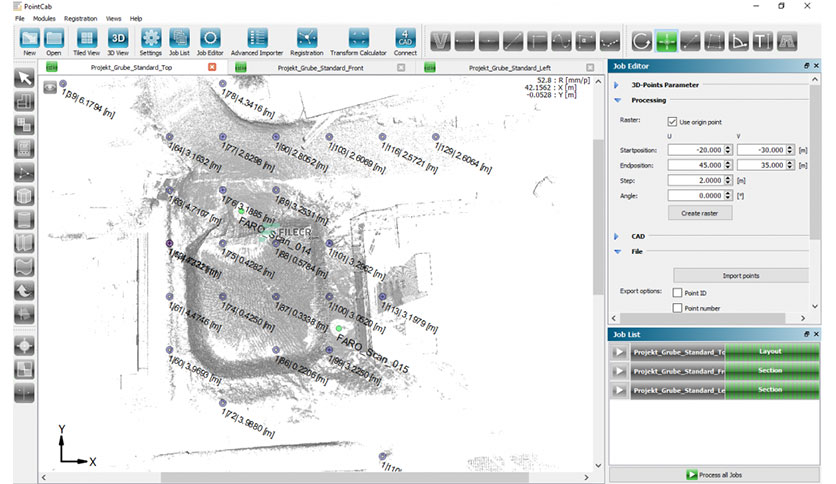Toggle the eye visibility icon in view
The height and width of the screenshot is (484, 836).
click(x=50, y=87)
